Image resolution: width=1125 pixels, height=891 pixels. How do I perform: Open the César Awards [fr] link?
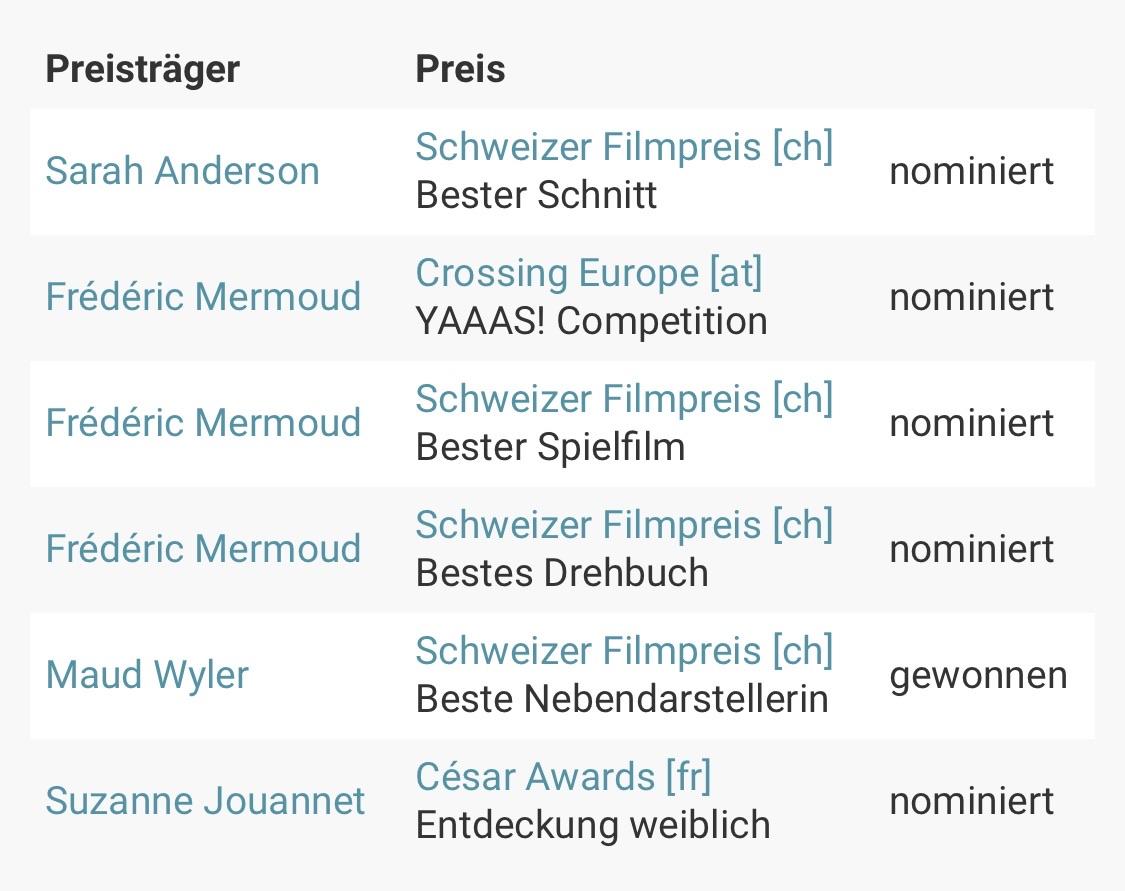563,777
